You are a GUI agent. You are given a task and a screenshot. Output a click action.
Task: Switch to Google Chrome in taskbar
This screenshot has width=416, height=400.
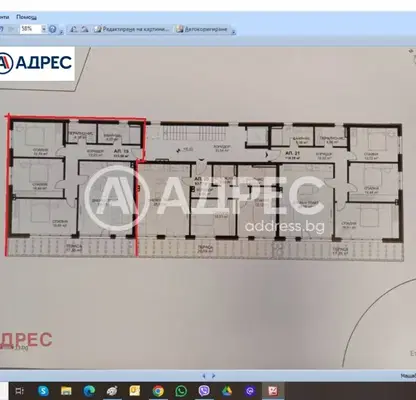pos(158,391)
